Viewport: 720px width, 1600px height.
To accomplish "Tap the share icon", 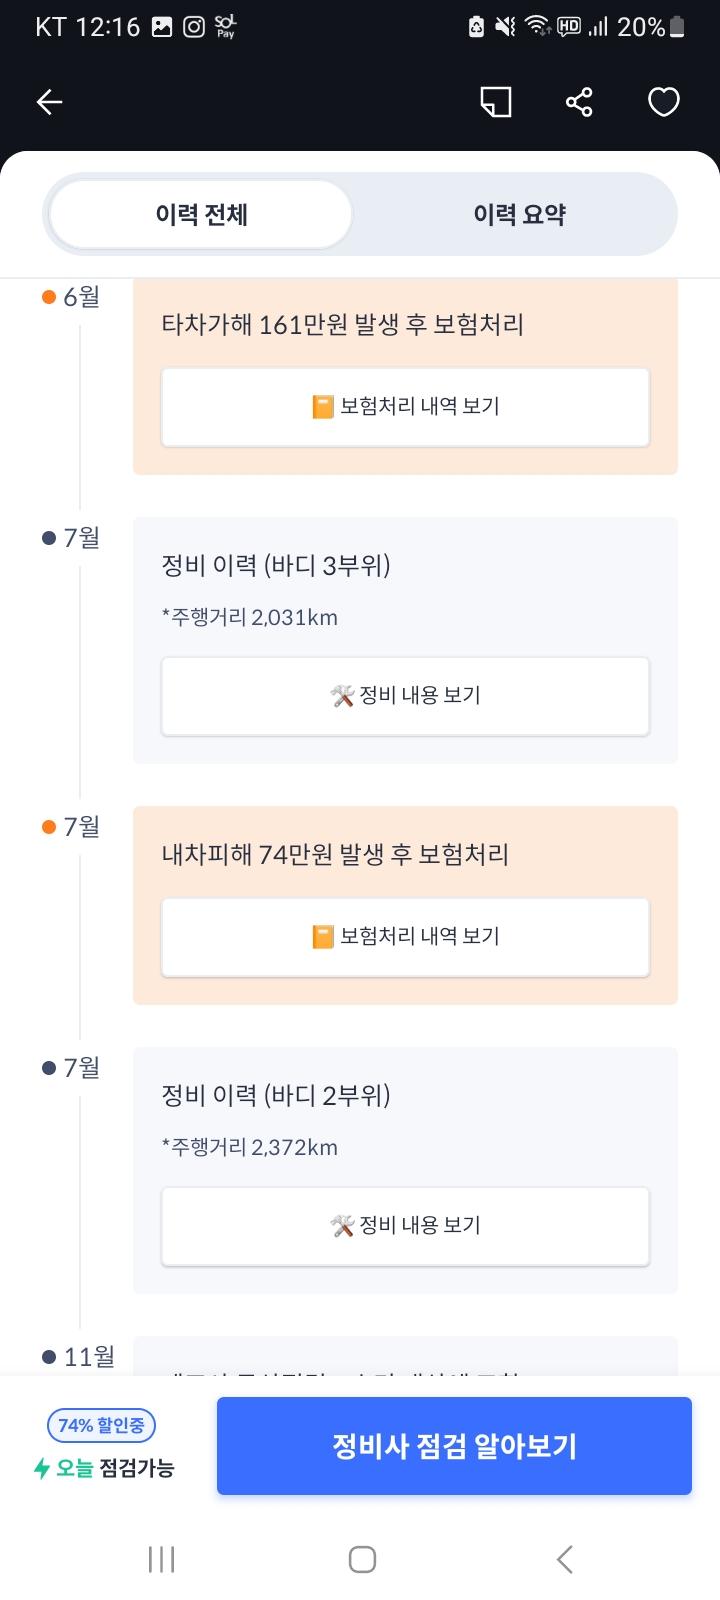I will pyautogui.click(x=579, y=102).
